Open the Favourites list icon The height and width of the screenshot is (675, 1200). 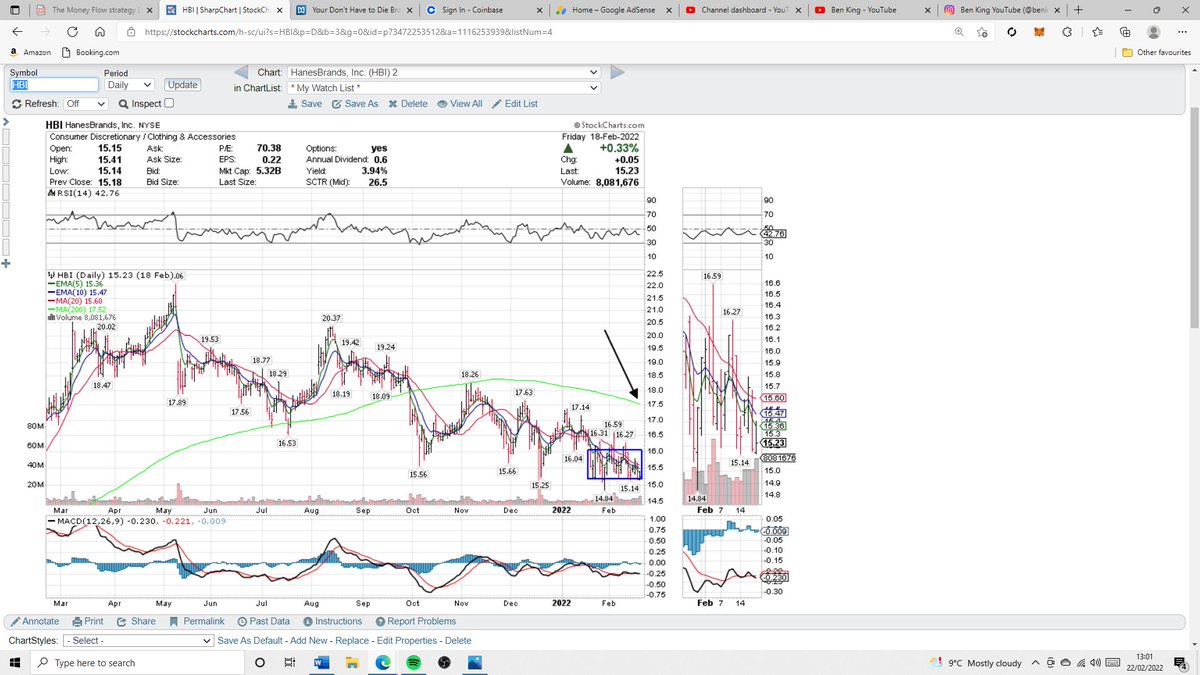(1097, 32)
